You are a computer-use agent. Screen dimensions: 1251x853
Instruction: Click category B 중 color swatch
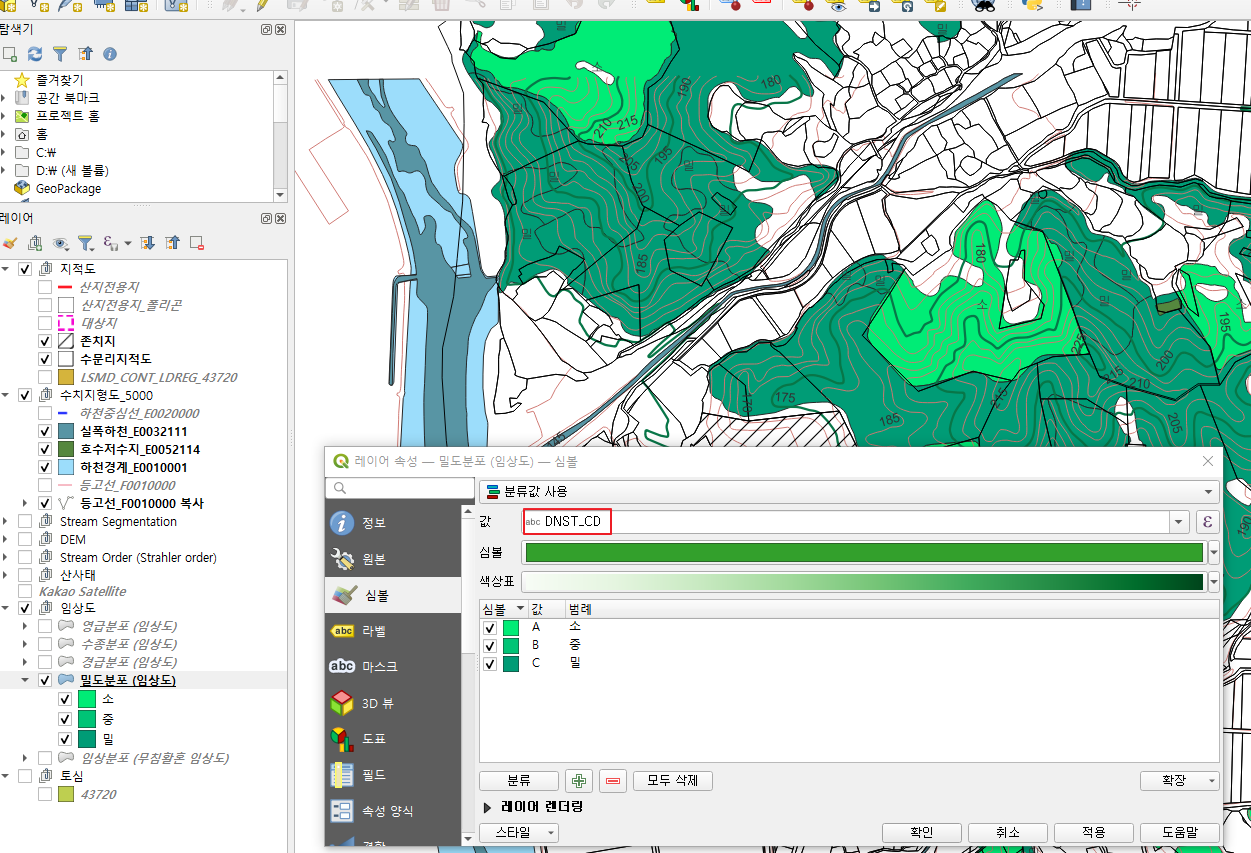click(511, 646)
